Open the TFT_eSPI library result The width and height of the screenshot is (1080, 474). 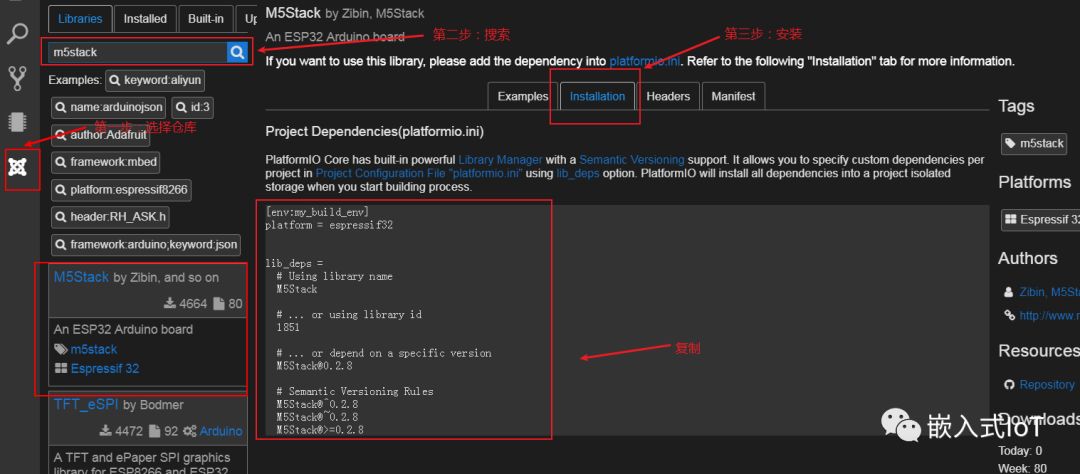click(86, 405)
